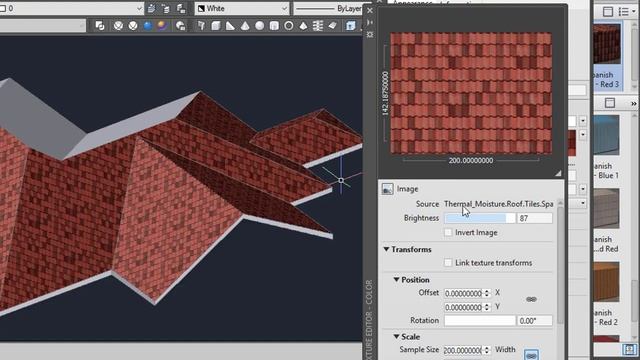
Task: Click the offset link chain icon
Action: 531,300
